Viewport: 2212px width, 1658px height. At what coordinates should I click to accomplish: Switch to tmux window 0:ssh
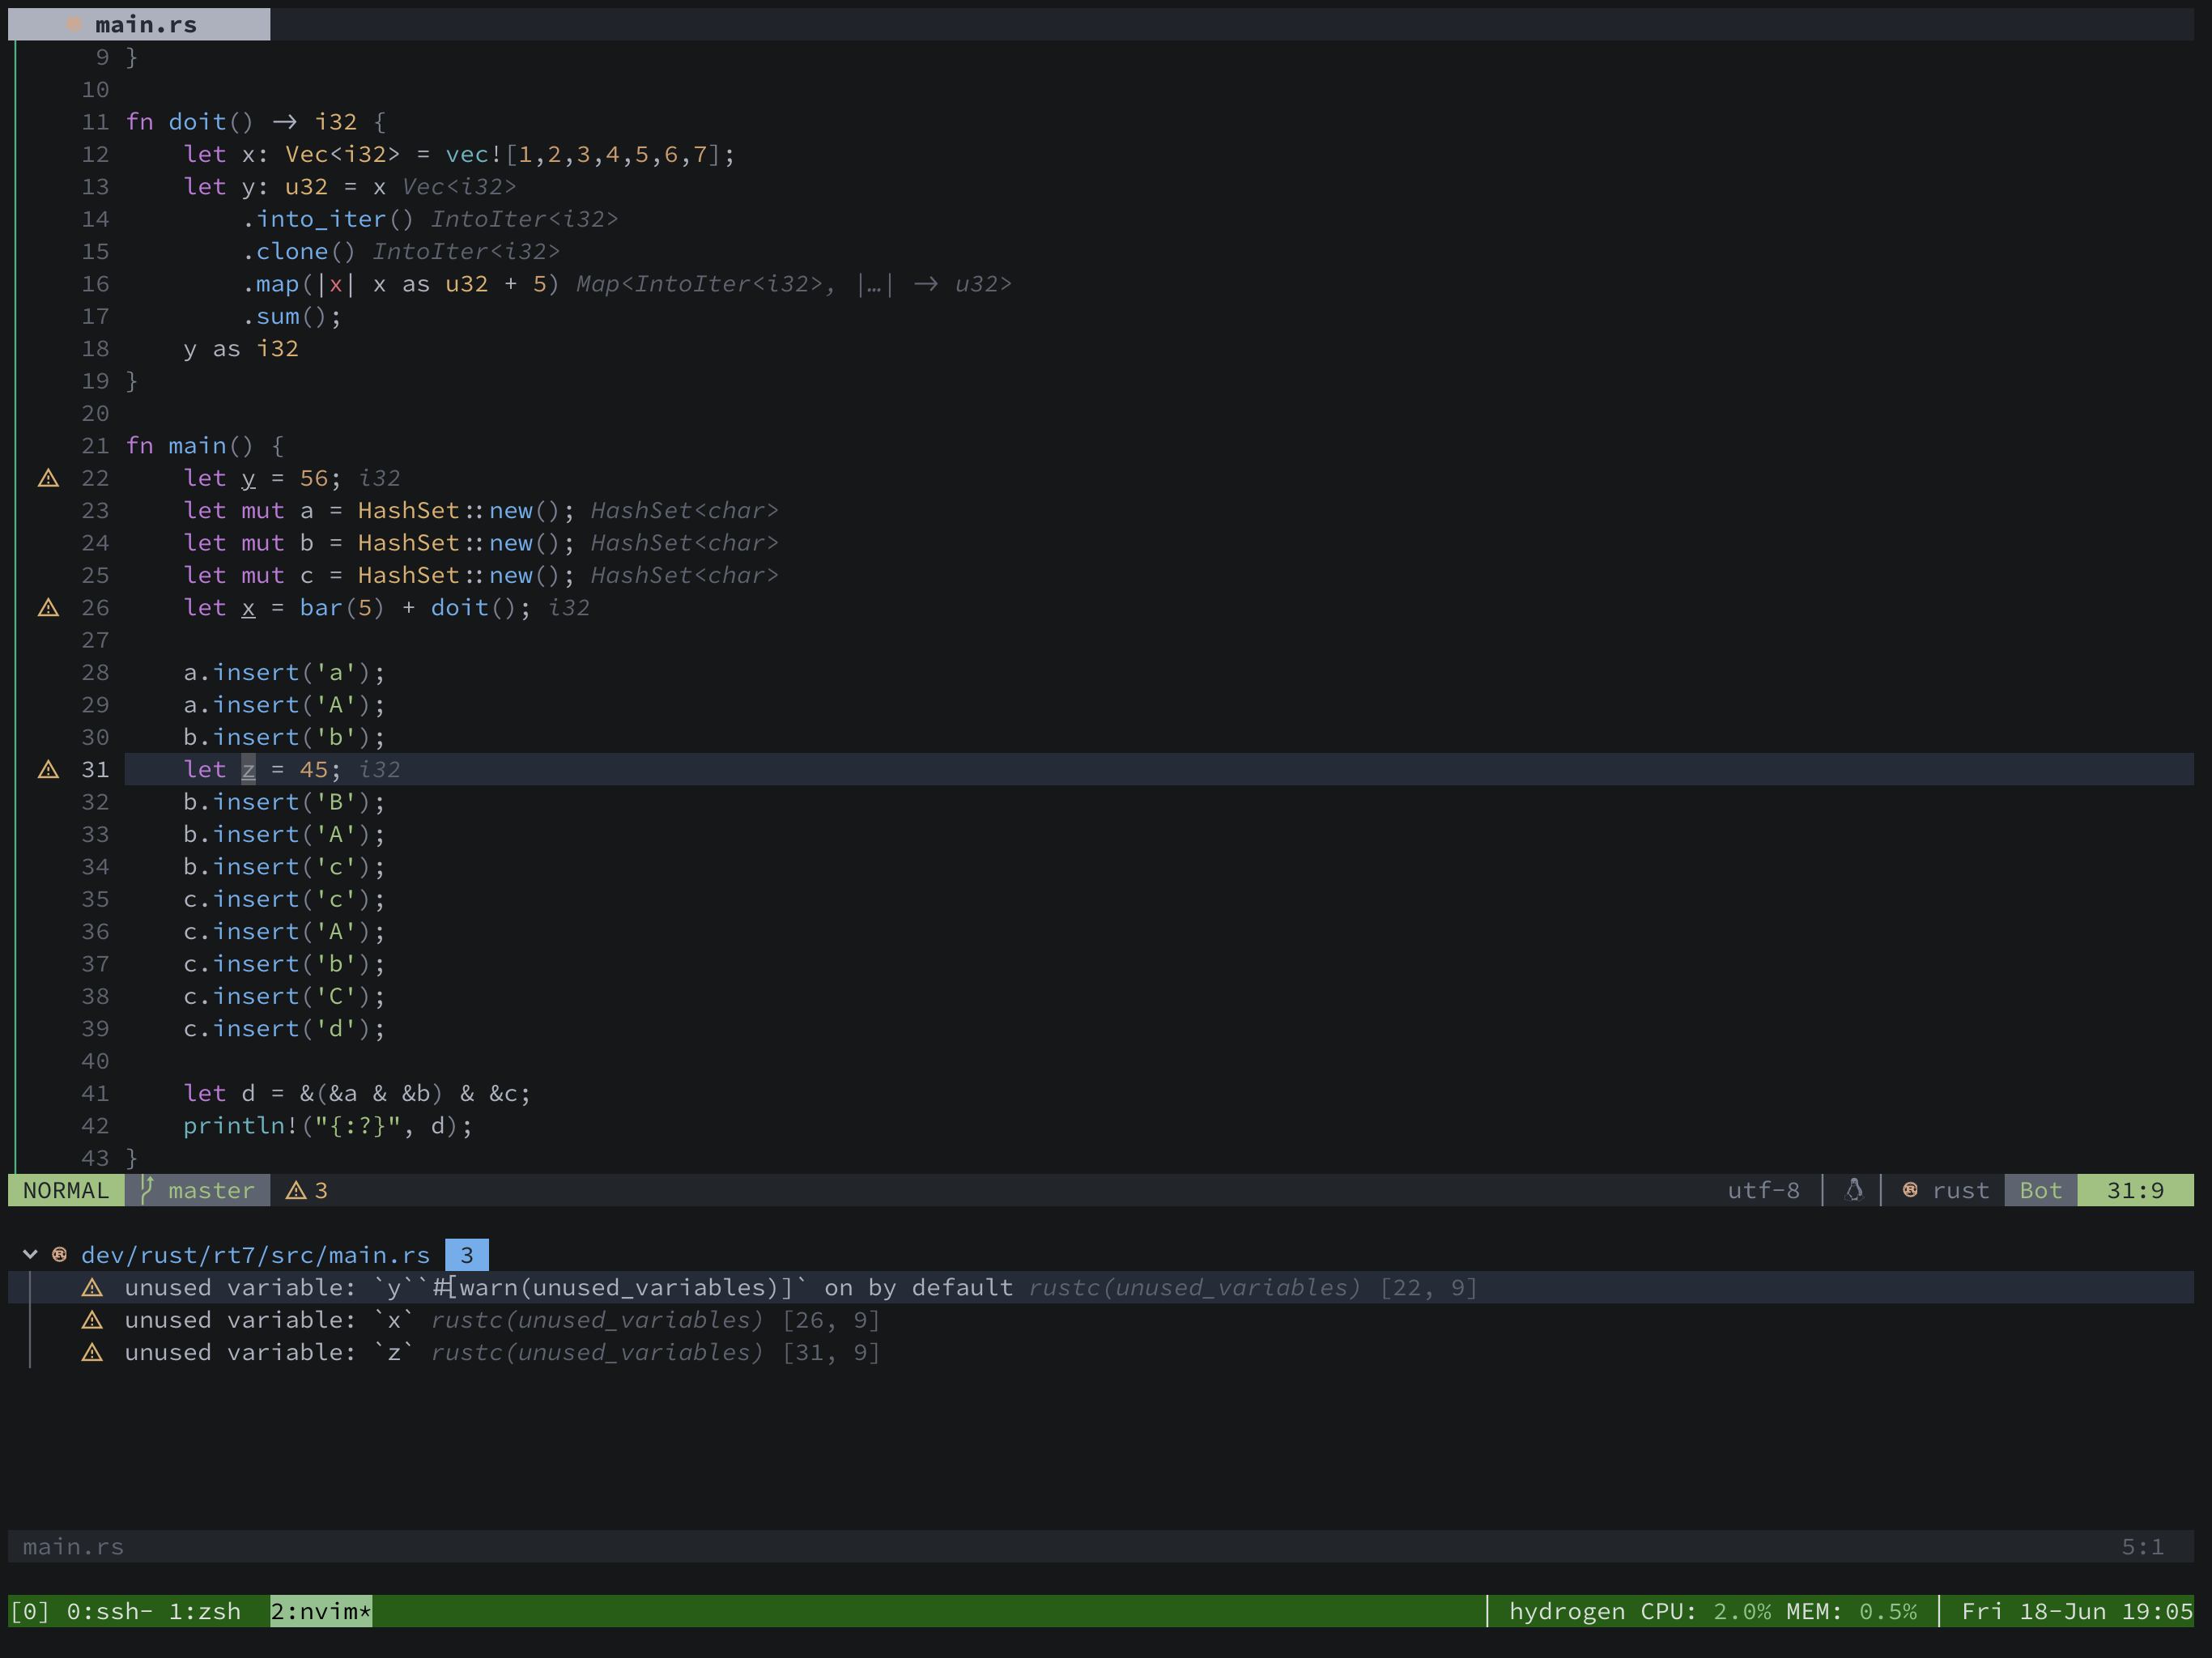coord(110,1611)
